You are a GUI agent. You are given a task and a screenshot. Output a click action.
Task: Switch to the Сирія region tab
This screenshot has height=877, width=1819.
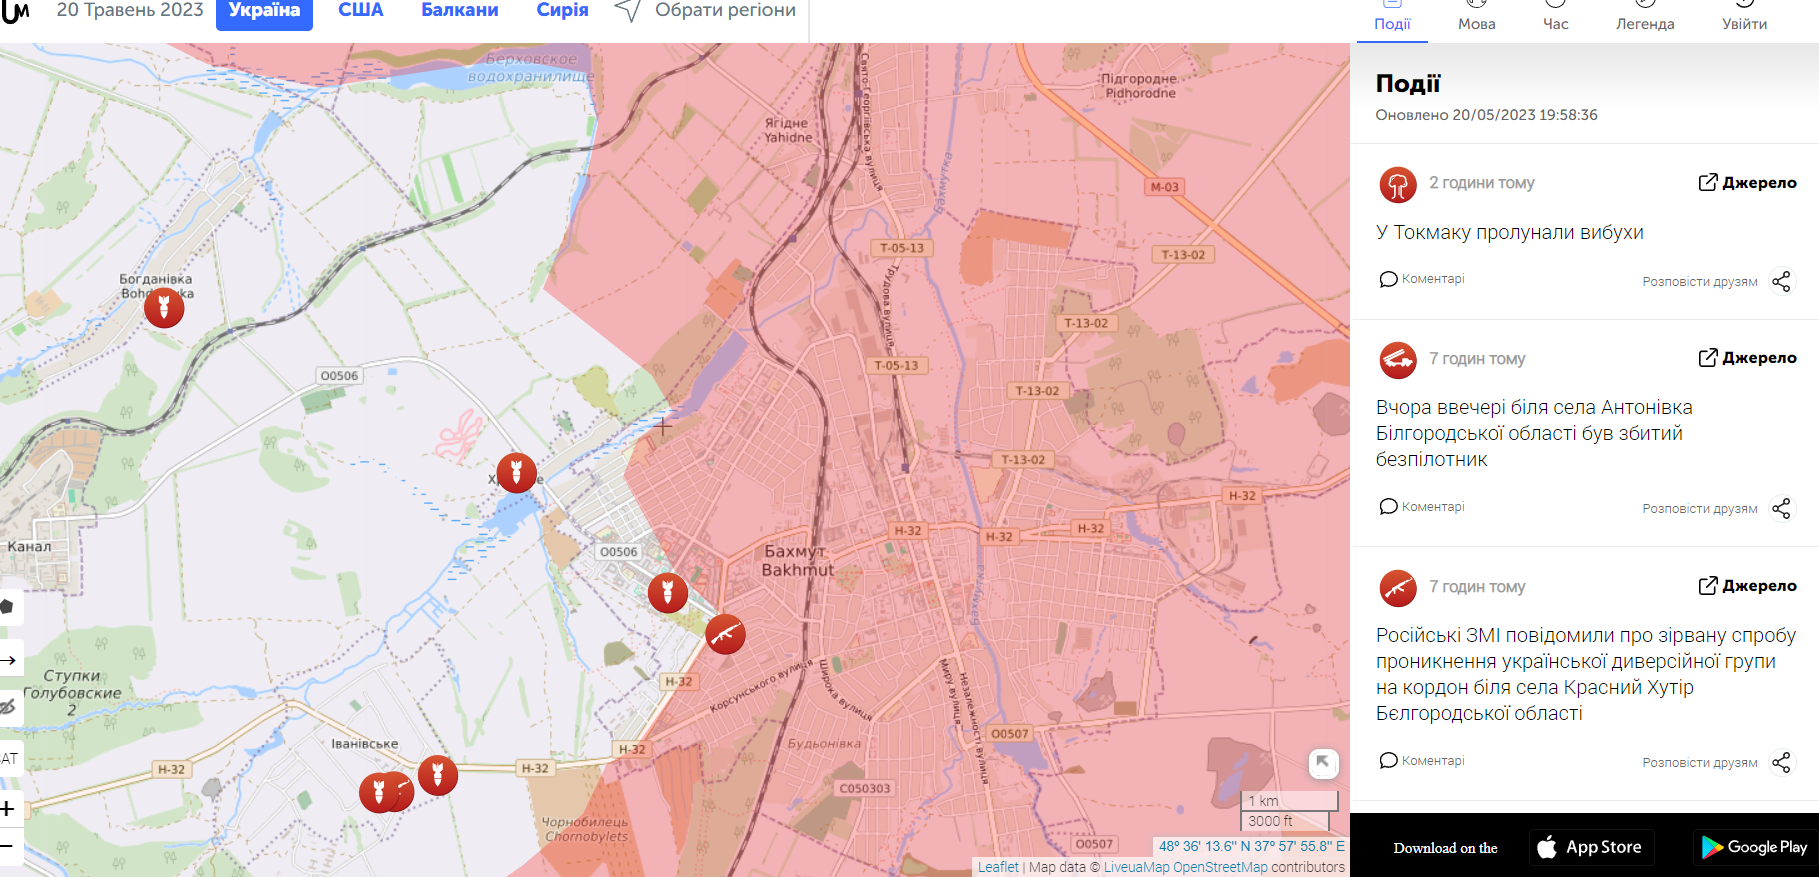click(x=562, y=11)
